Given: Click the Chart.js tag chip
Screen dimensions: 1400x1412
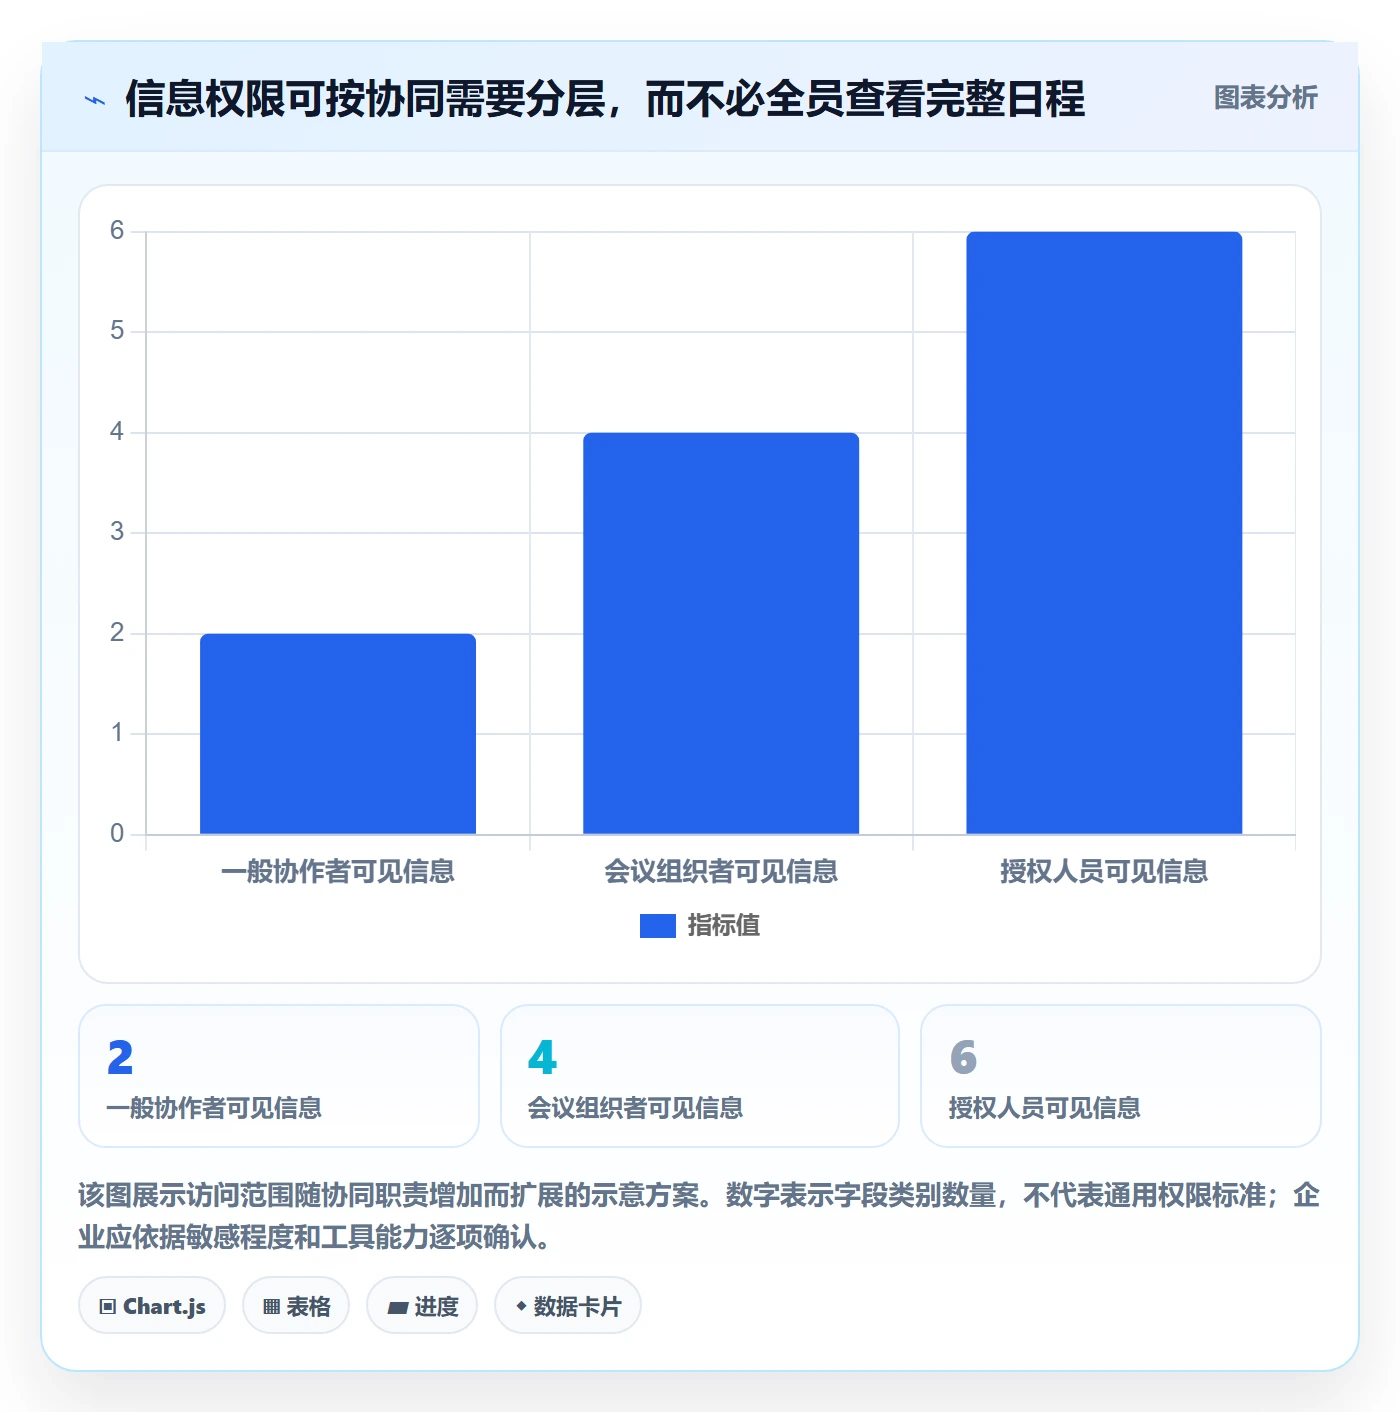Looking at the screenshot, I should [x=152, y=1306].
